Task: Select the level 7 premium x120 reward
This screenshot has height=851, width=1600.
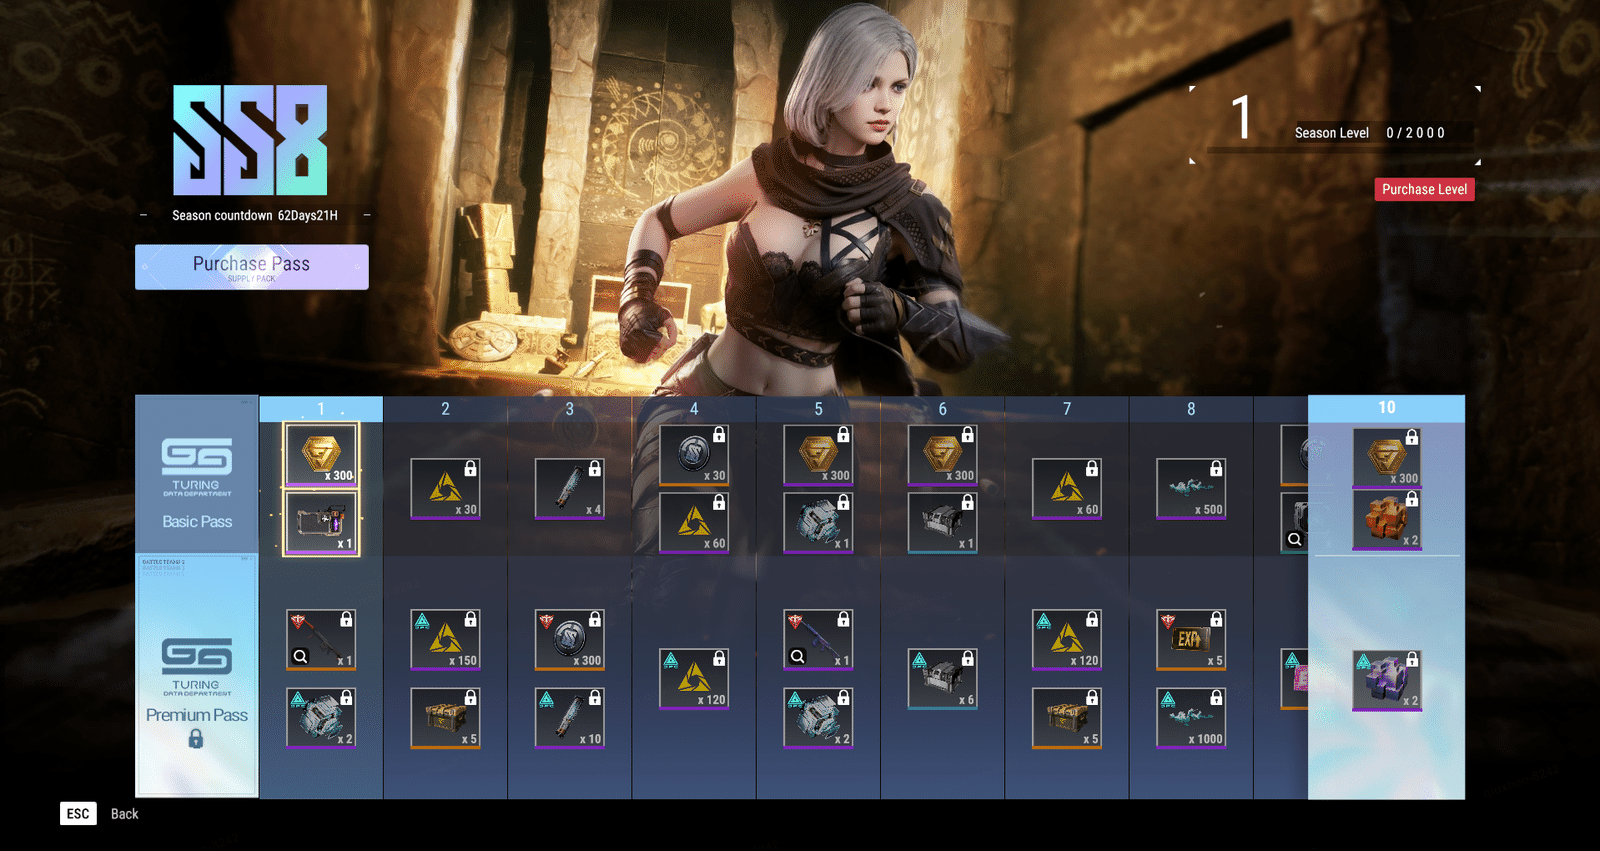Action: coord(1067,640)
